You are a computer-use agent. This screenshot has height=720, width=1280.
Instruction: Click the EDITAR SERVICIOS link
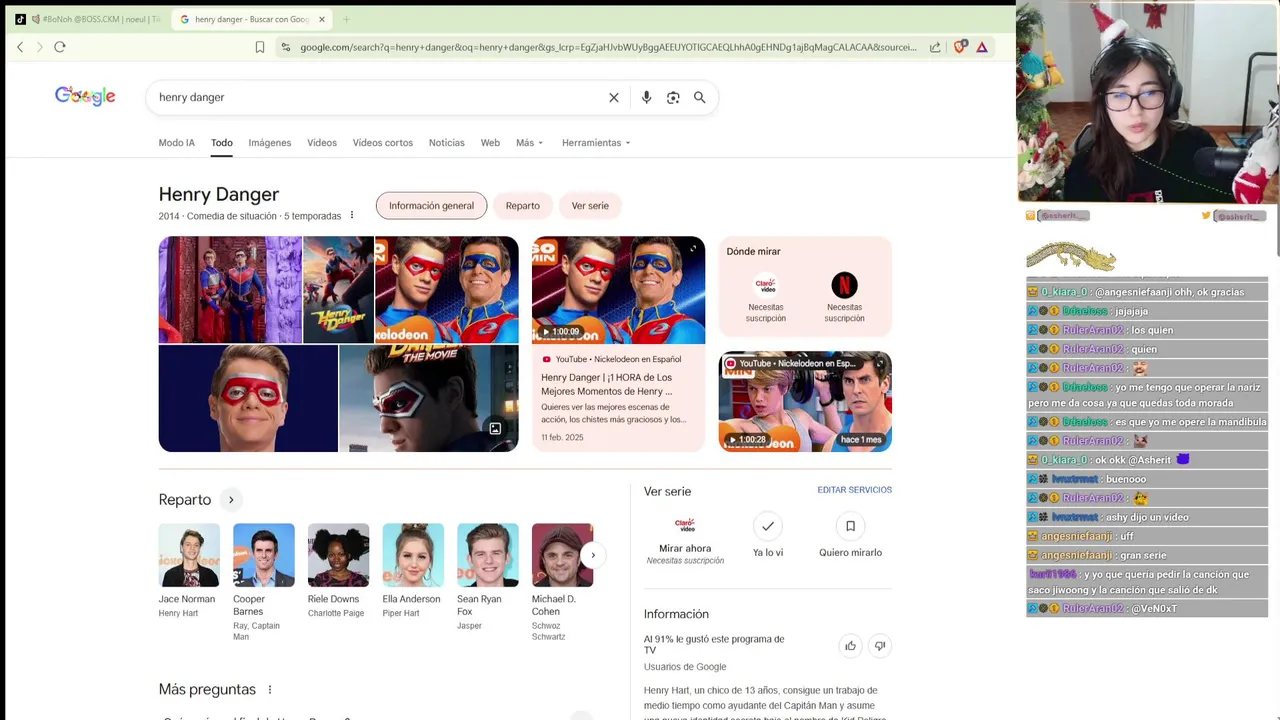(854, 490)
